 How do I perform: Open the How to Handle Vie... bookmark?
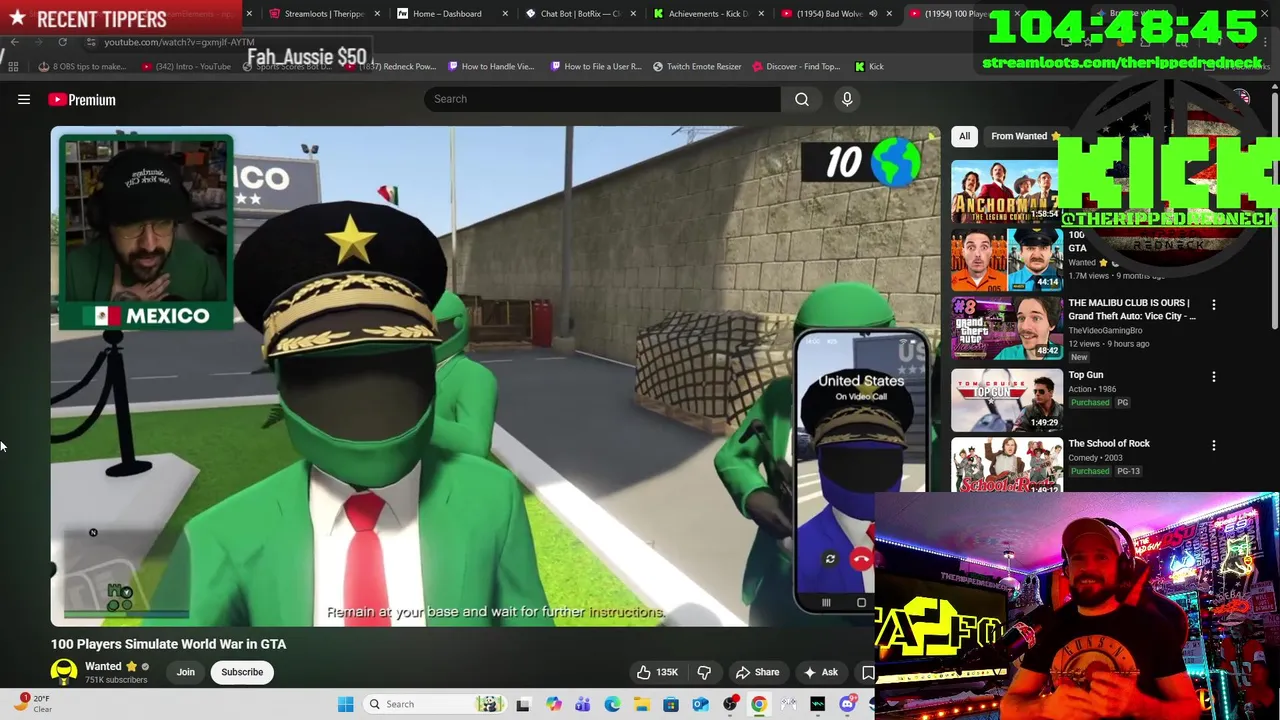click(491, 66)
